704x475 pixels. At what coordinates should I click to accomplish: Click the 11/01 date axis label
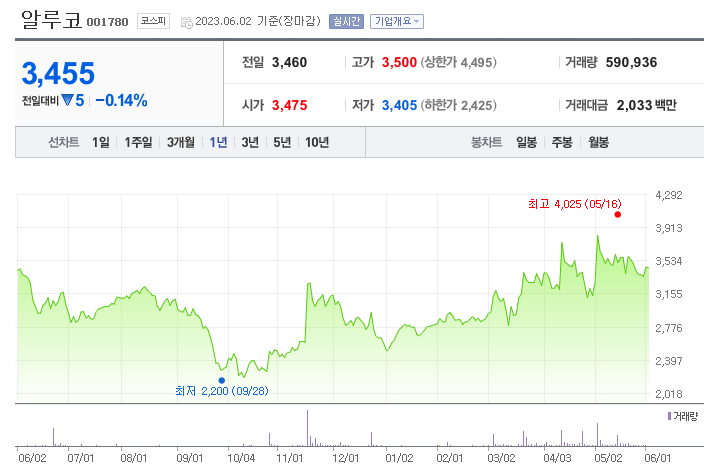tap(290, 458)
